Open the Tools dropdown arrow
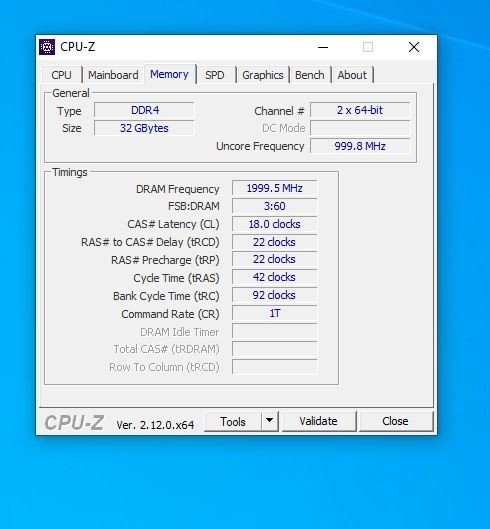This screenshot has height=529, width=490. 269,421
